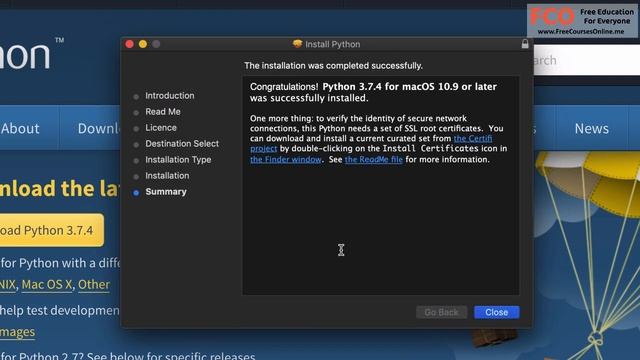Screen dimensions: 640x360
Task: Select the Introduction step in the sidebar
Action: (x=169, y=96)
